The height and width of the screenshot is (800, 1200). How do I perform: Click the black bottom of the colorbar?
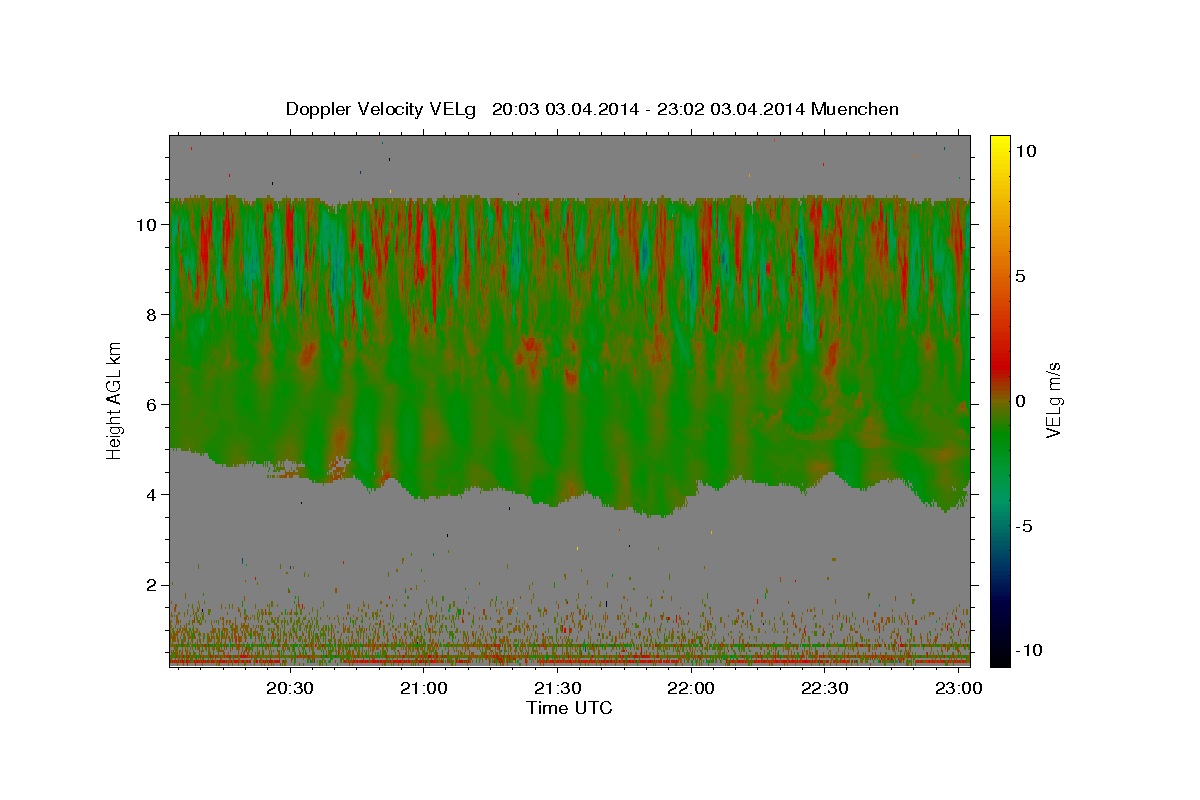pos(999,659)
